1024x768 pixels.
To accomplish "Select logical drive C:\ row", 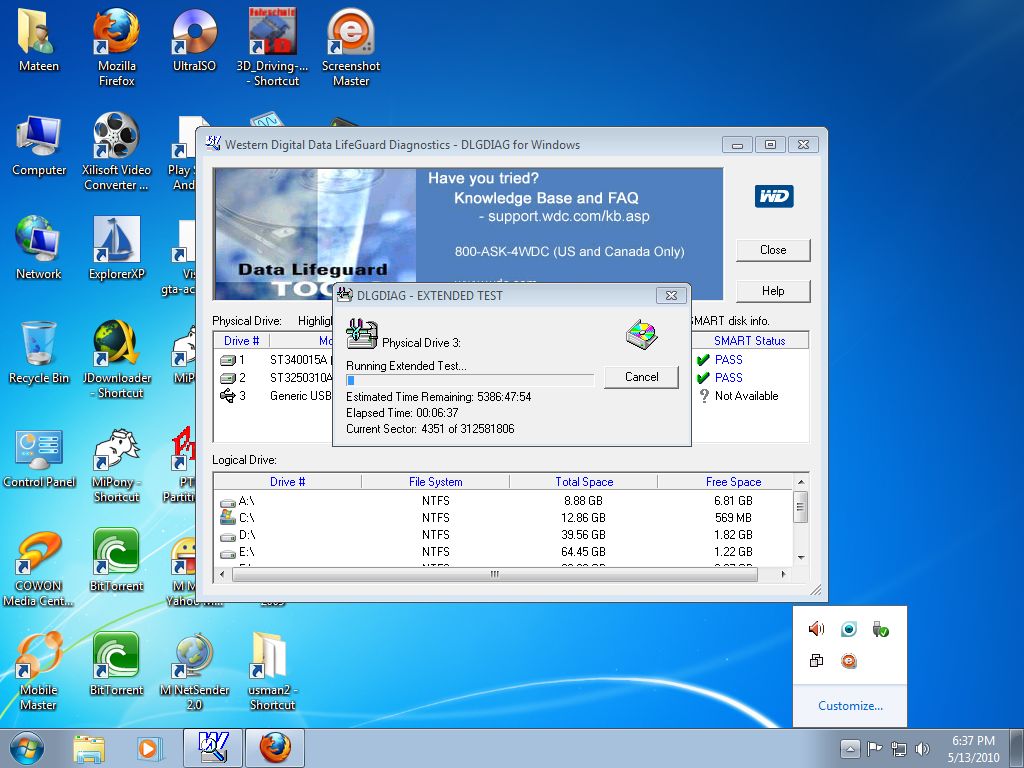I will 504,518.
